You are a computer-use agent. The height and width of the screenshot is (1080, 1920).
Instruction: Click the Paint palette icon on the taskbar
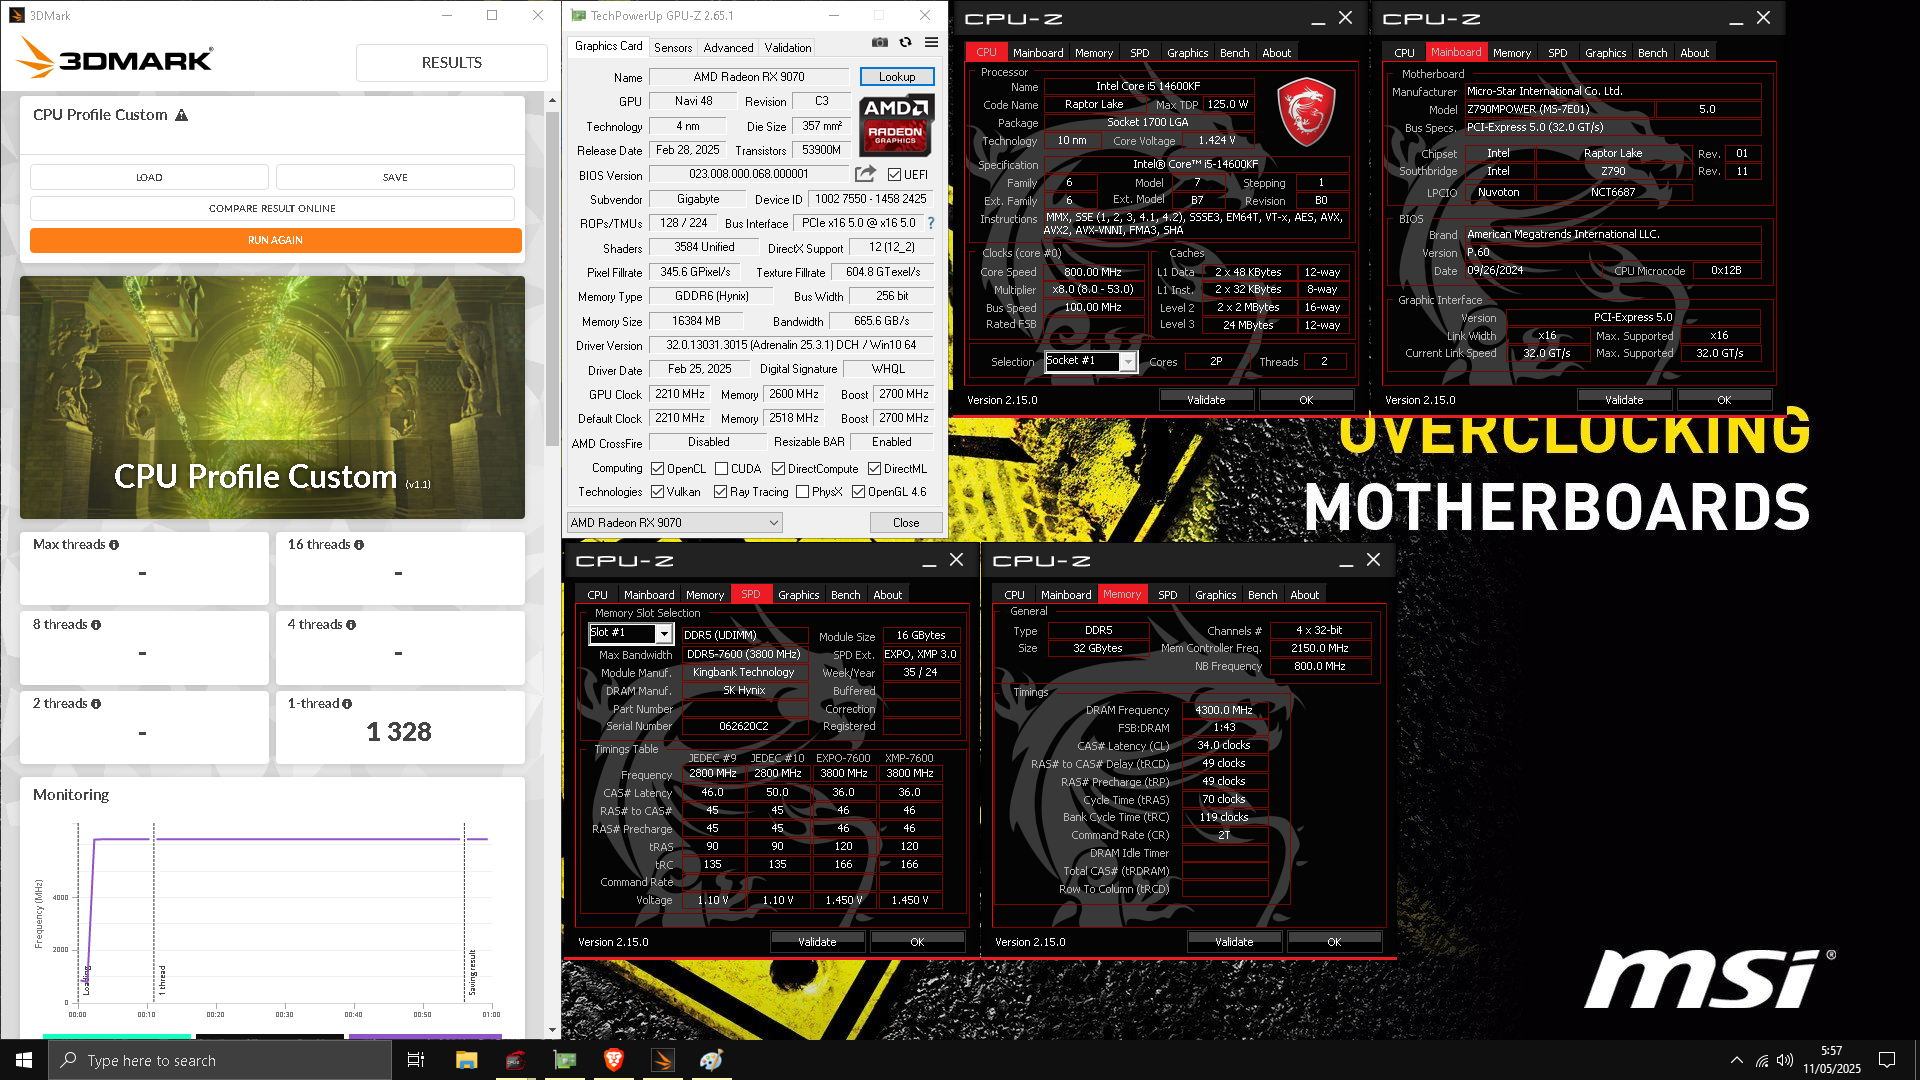coord(712,1060)
